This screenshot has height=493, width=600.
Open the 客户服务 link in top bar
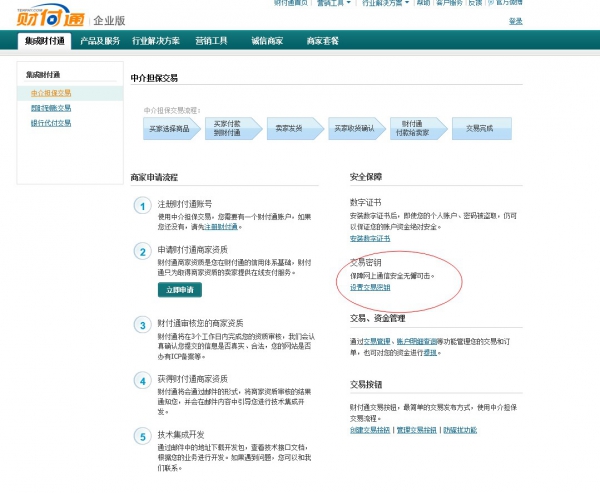450,3
